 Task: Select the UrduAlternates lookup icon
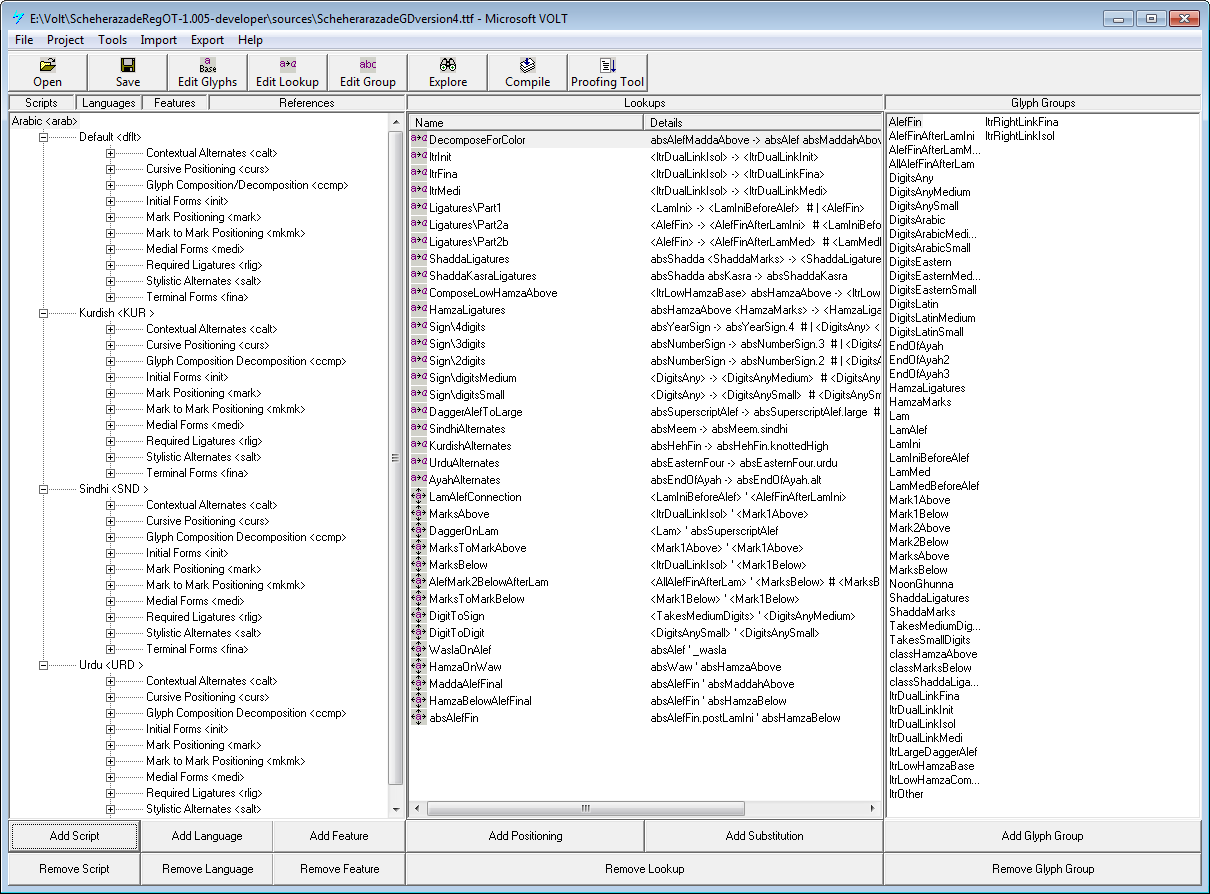(418, 462)
